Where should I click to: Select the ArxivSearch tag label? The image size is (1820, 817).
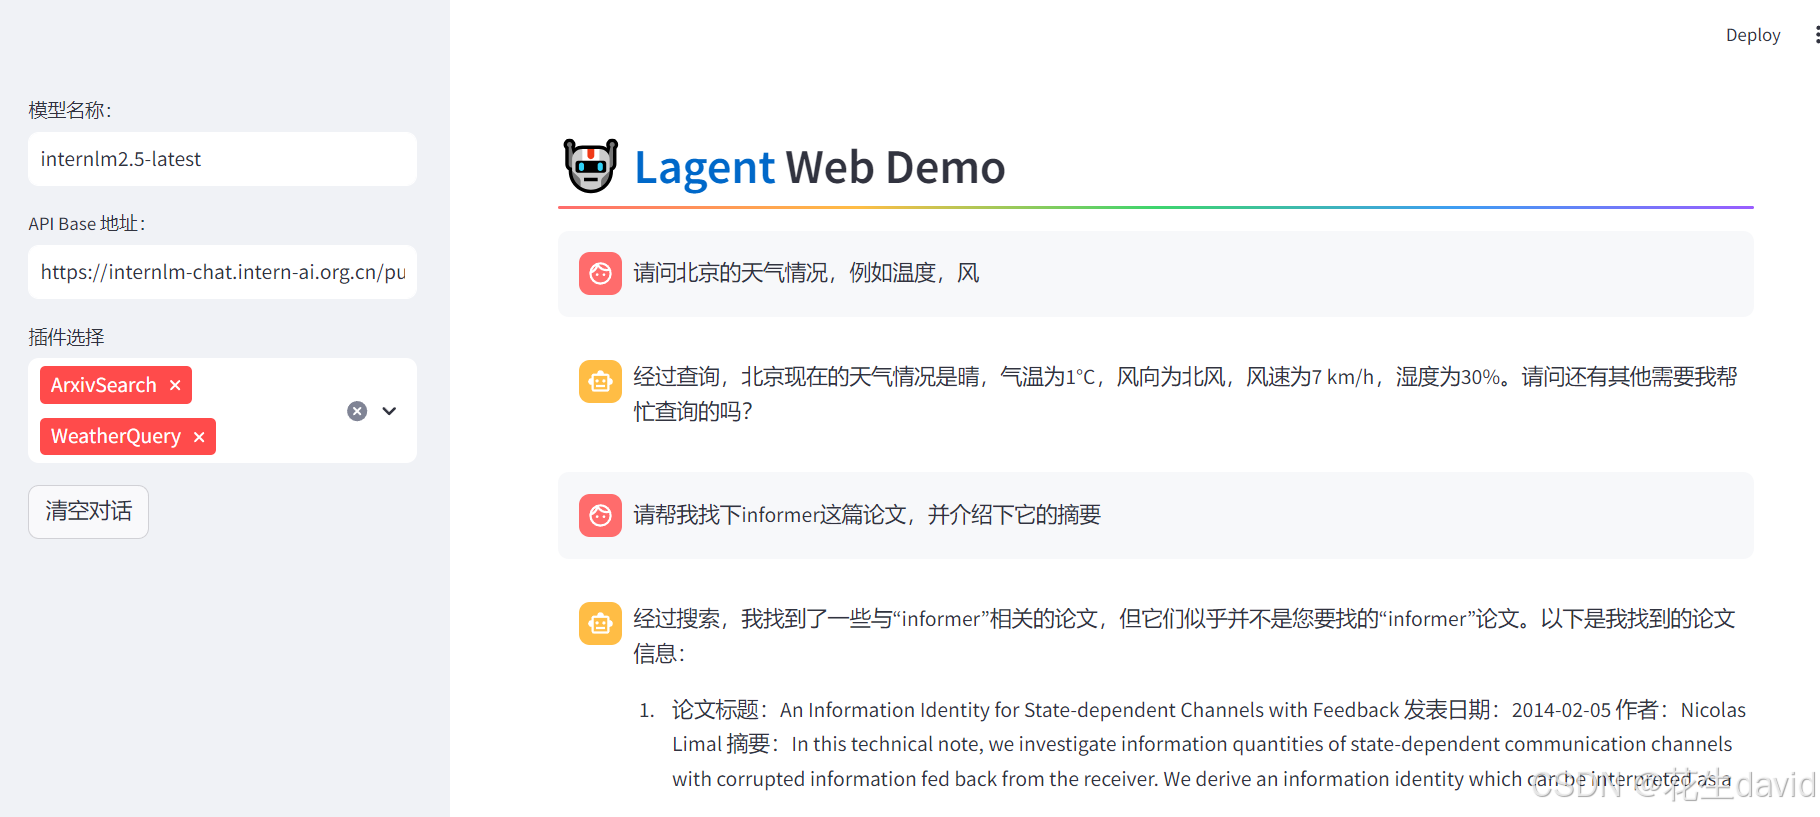104,385
